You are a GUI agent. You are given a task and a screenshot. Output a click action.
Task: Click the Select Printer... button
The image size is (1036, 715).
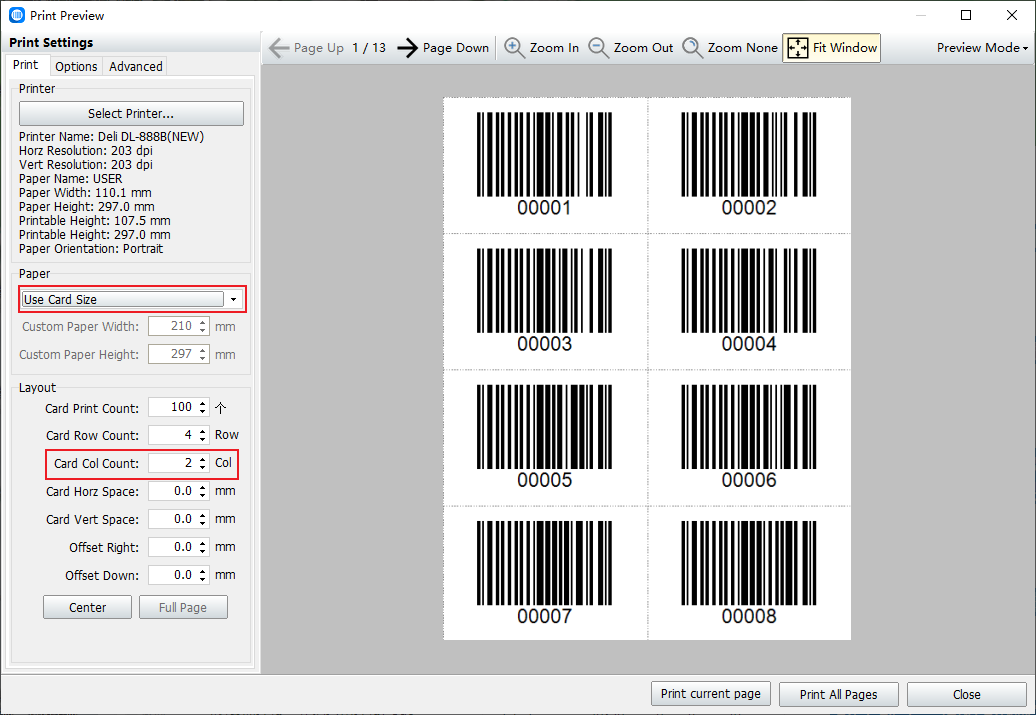tap(131, 114)
